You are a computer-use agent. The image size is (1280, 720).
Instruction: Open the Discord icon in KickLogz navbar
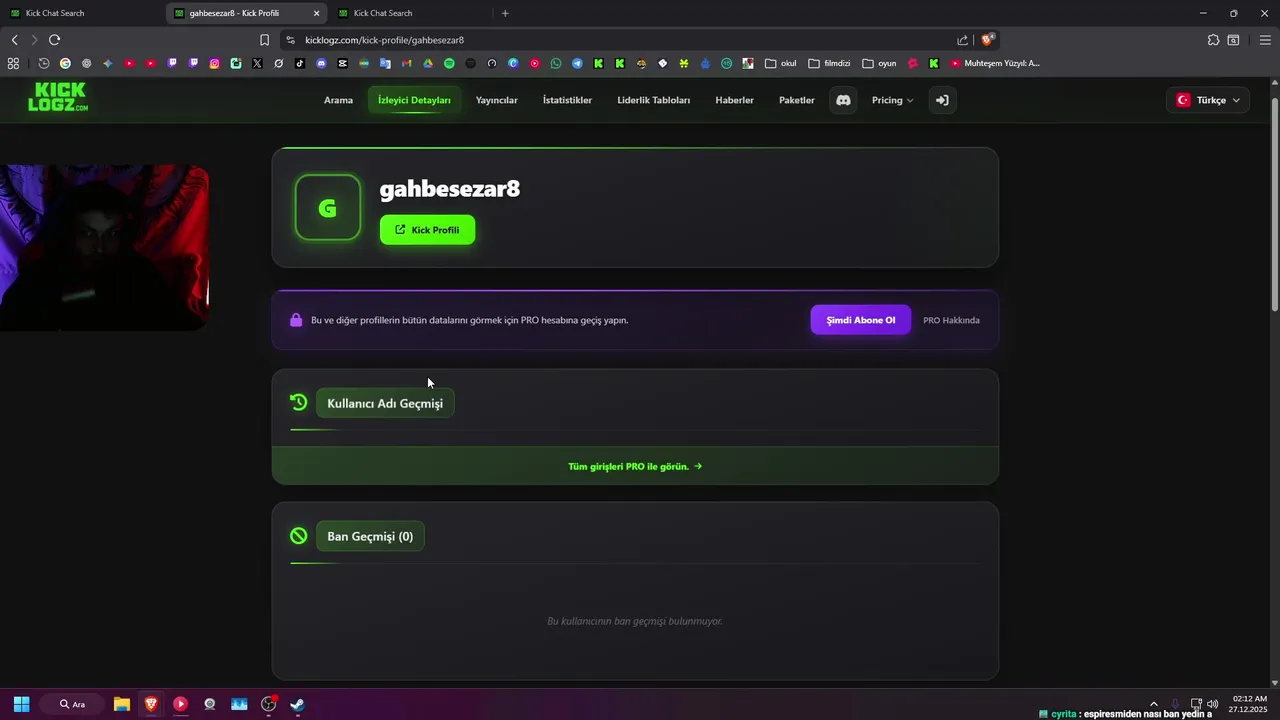pyautogui.click(x=843, y=100)
